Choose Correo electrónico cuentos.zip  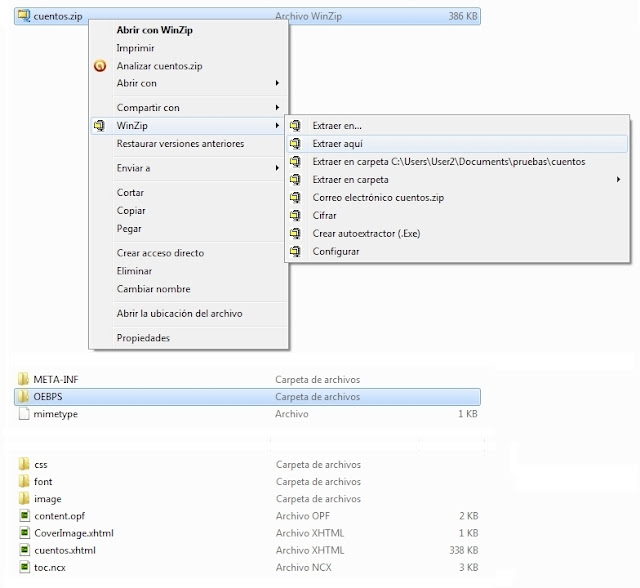378,197
